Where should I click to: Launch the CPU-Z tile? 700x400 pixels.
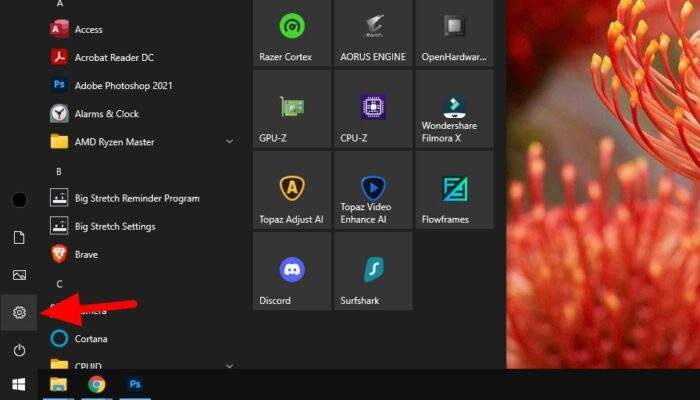point(373,108)
